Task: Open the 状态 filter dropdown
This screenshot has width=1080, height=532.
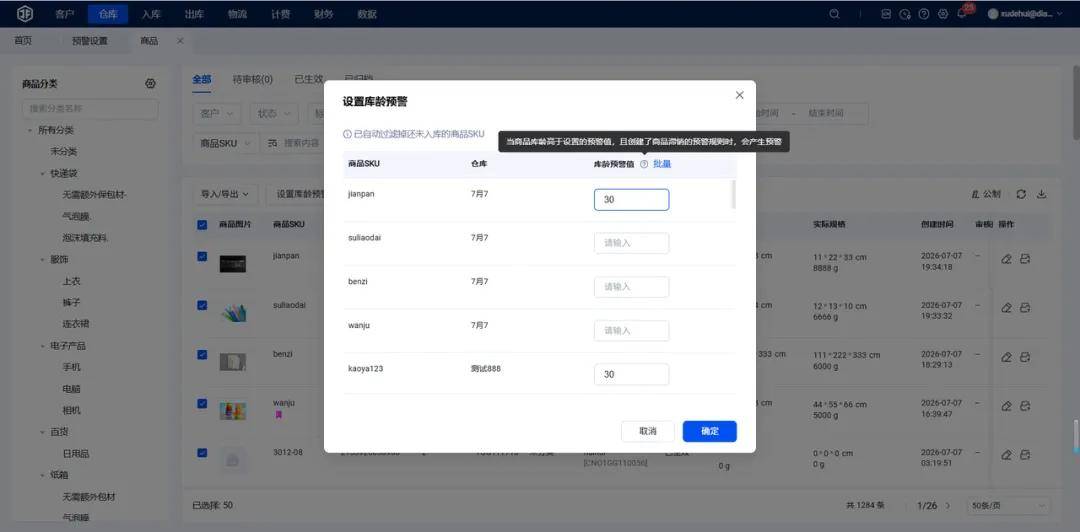Action: 274,114
